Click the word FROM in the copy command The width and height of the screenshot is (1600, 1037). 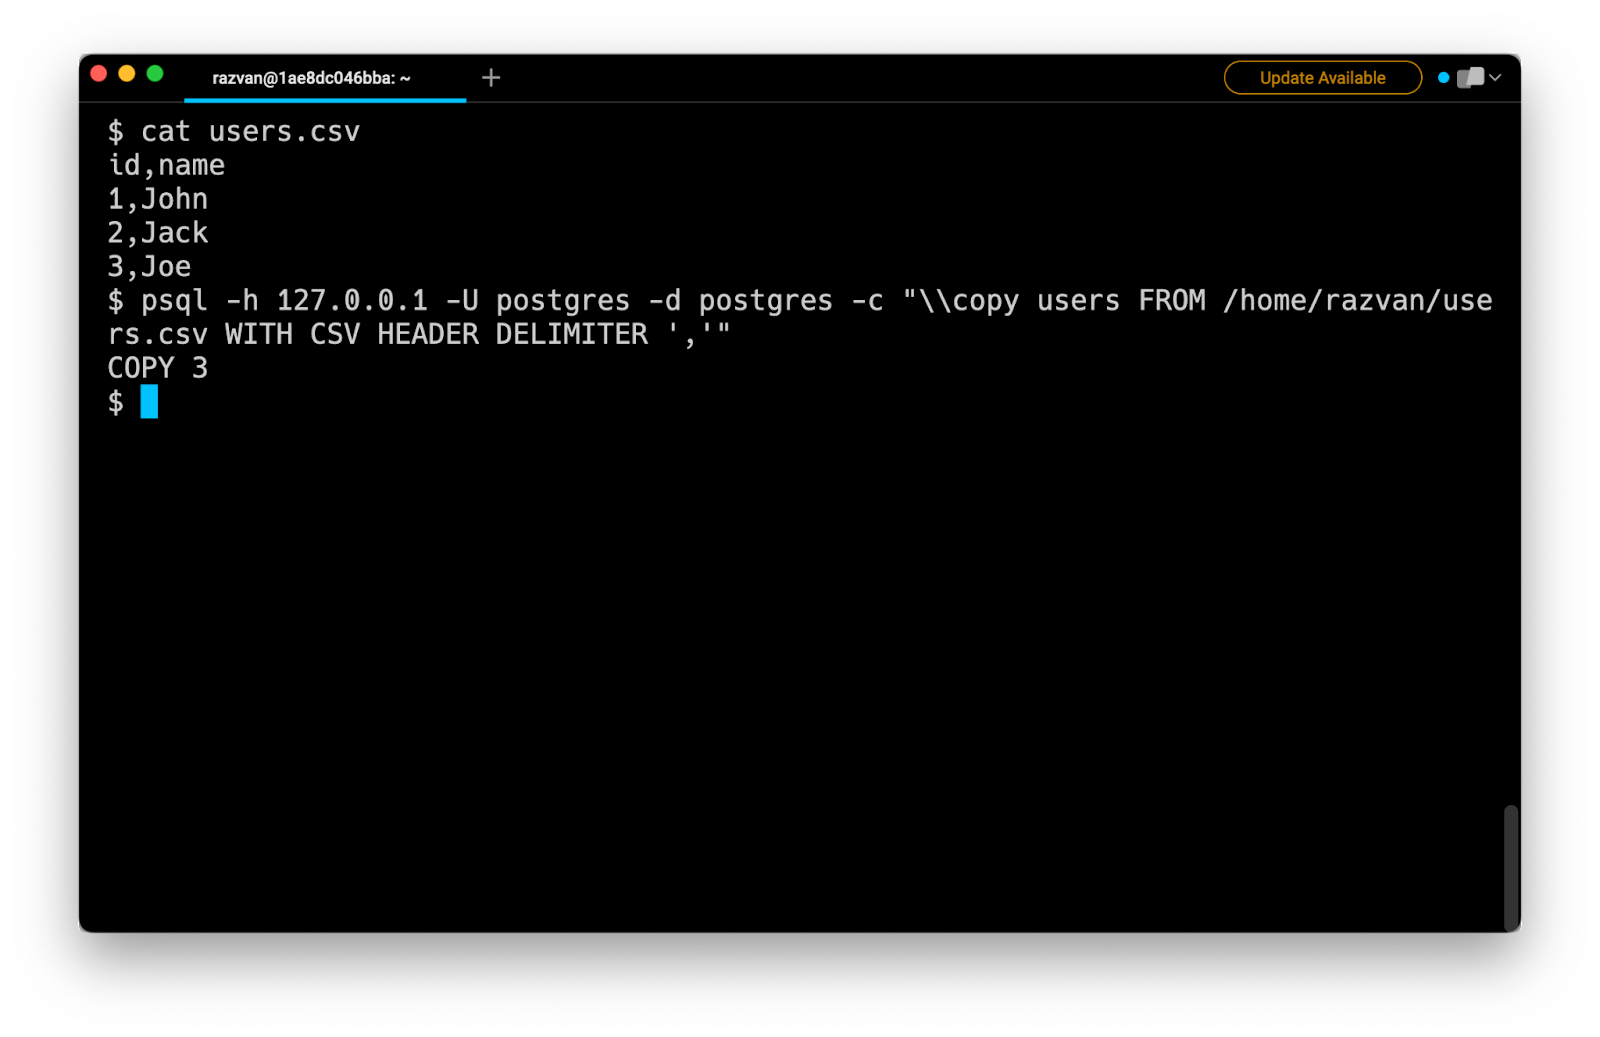pos(1172,300)
